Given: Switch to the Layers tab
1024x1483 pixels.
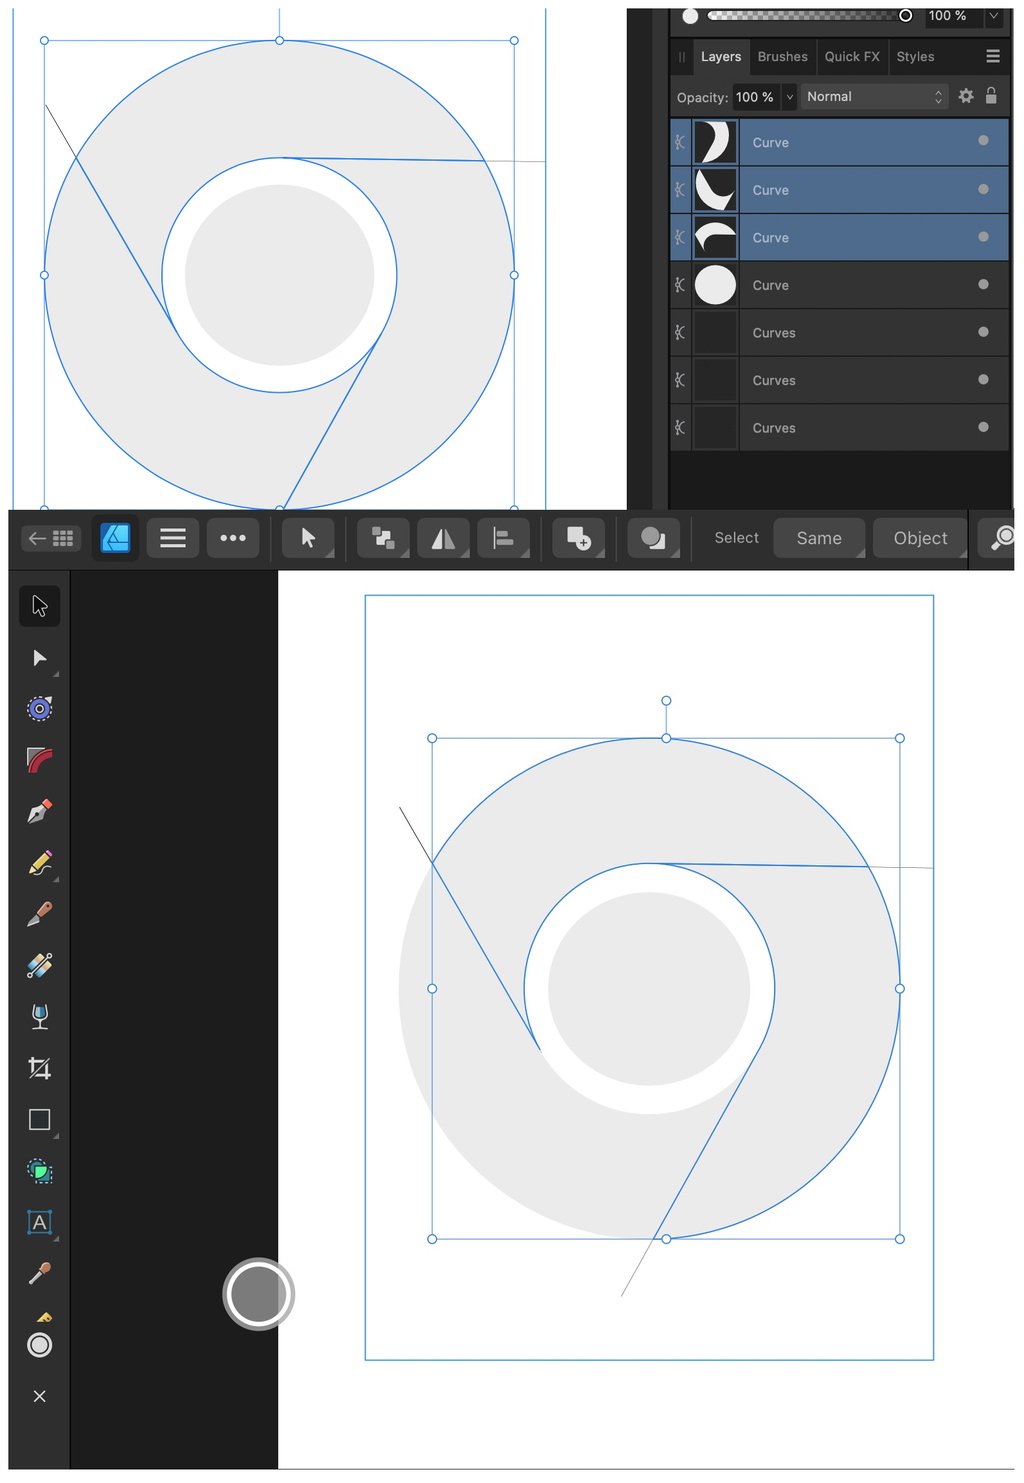Looking at the screenshot, I should click(x=721, y=57).
